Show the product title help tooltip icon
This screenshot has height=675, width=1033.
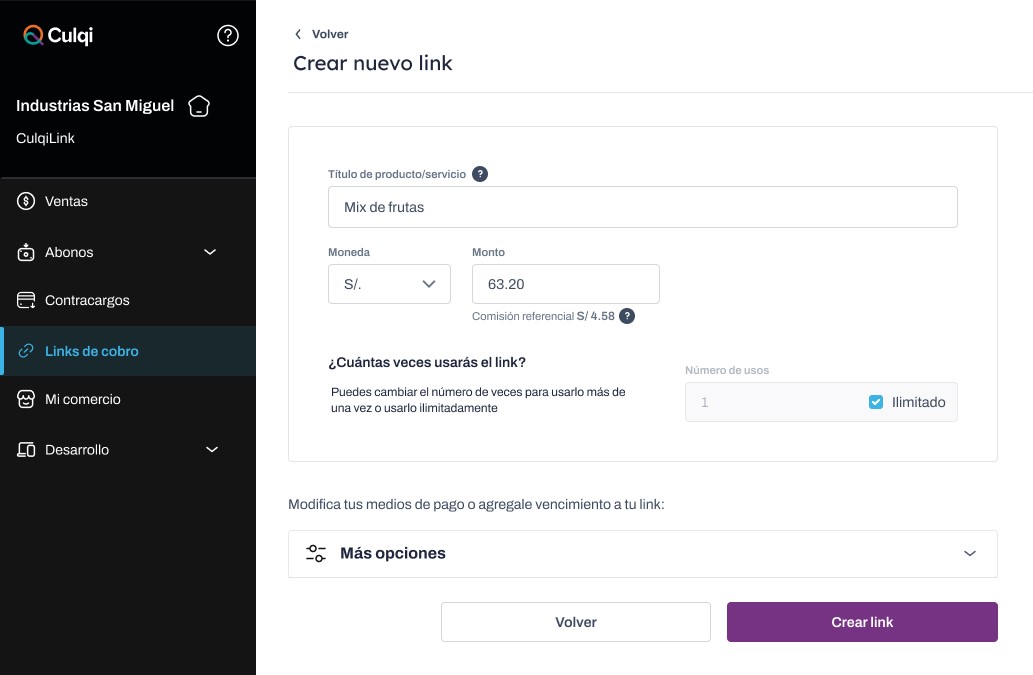(x=480, y=174)
